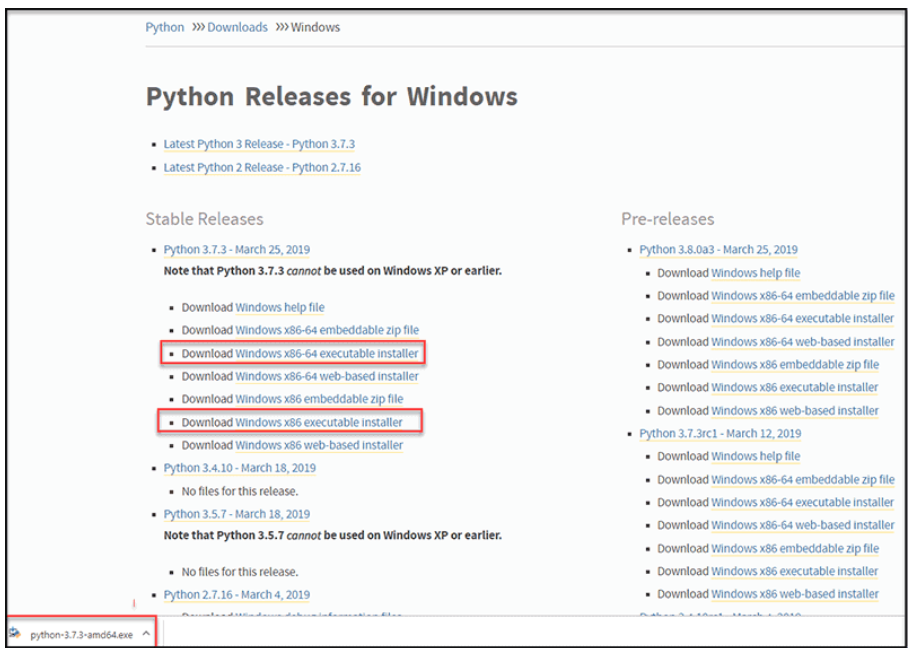Go to the Python breadcrumb link
The width and height of the screenshot is (918, 656).
coord(164,27)
